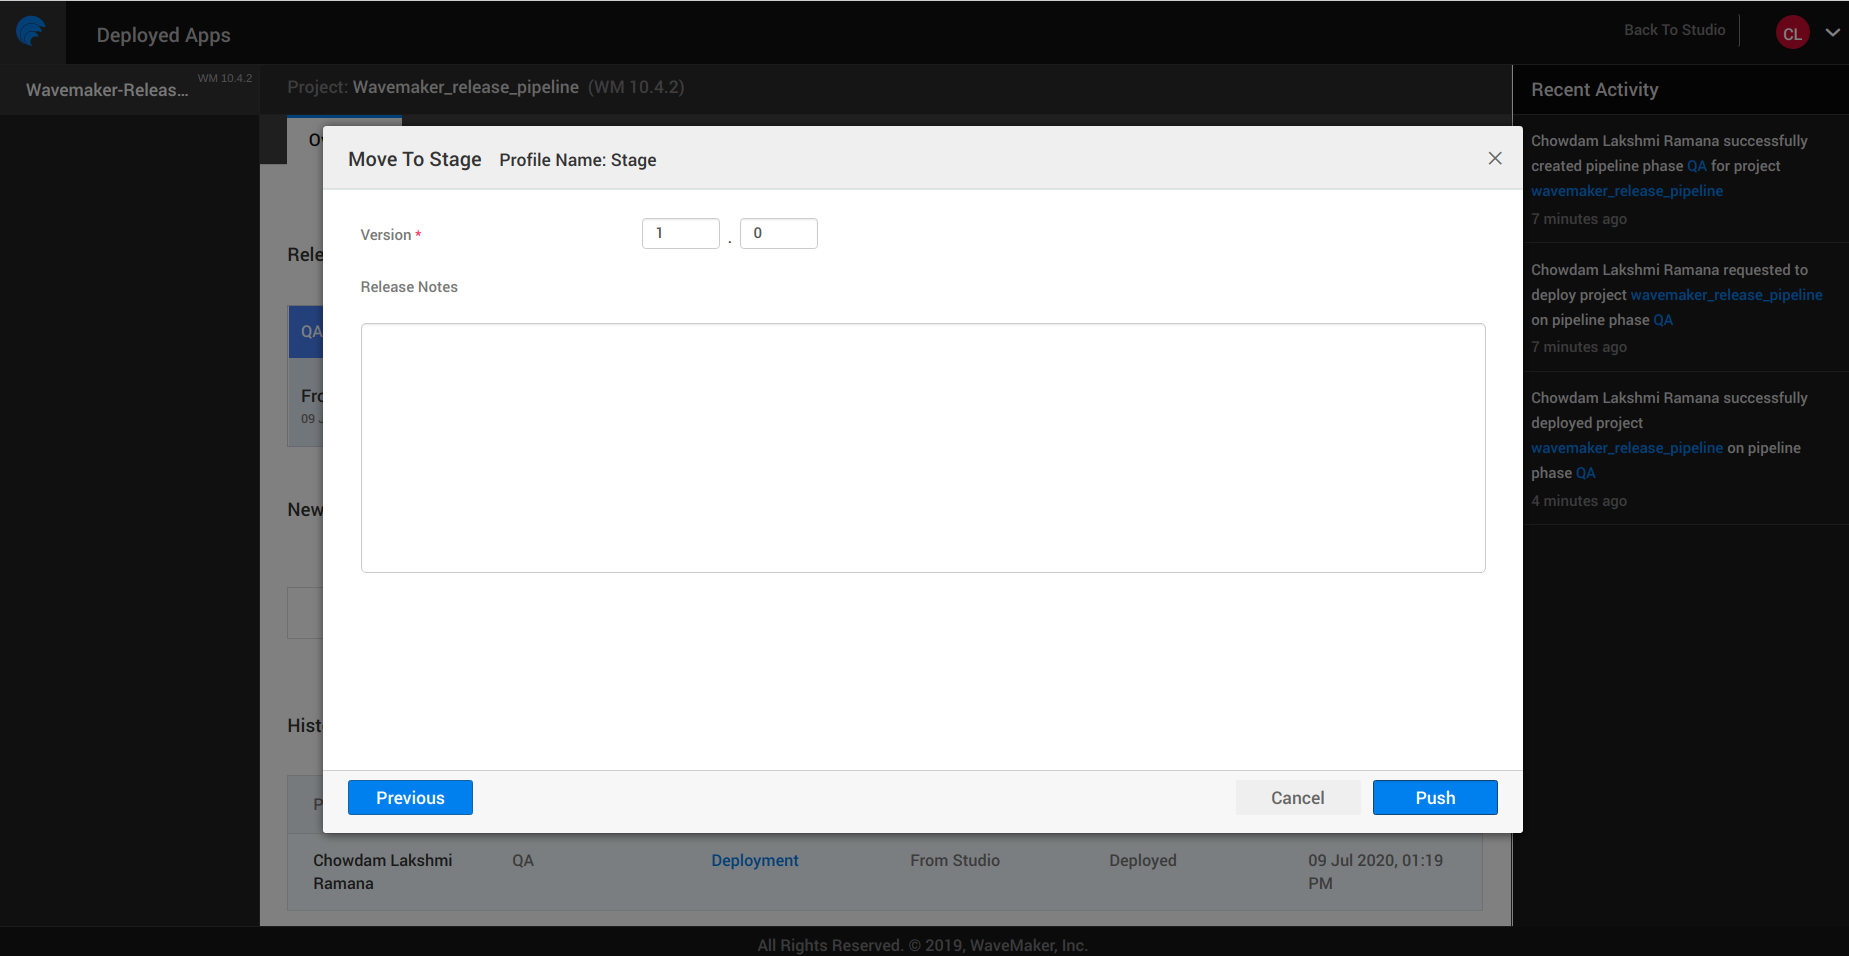1849x956 pixels.
Task: Click the major version input showing 1
Action: [x=680, y=233]
